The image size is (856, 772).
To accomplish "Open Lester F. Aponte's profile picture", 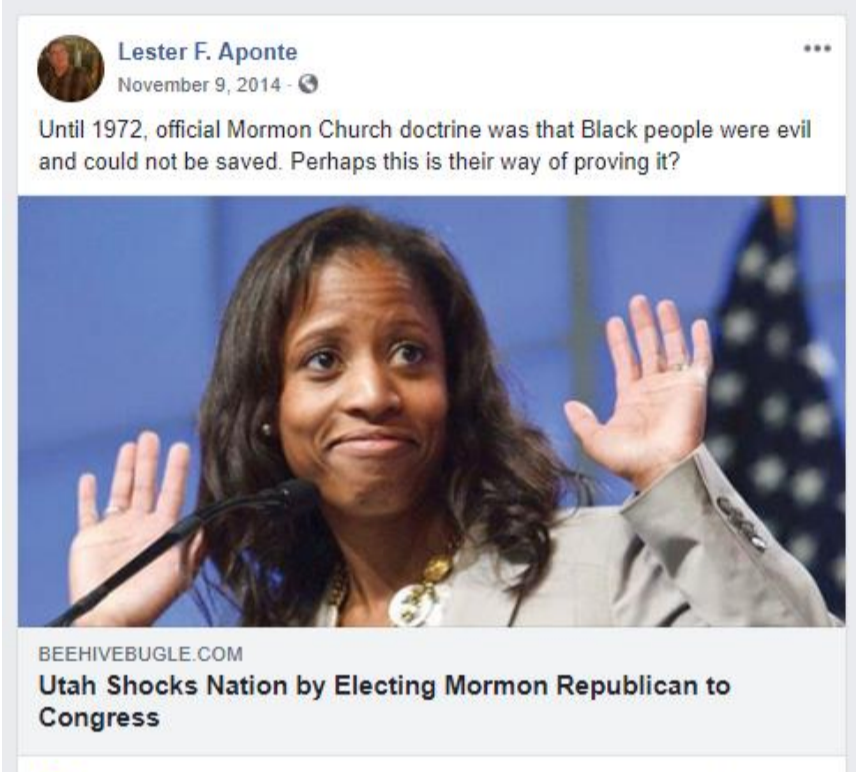I will click(70, 68).
